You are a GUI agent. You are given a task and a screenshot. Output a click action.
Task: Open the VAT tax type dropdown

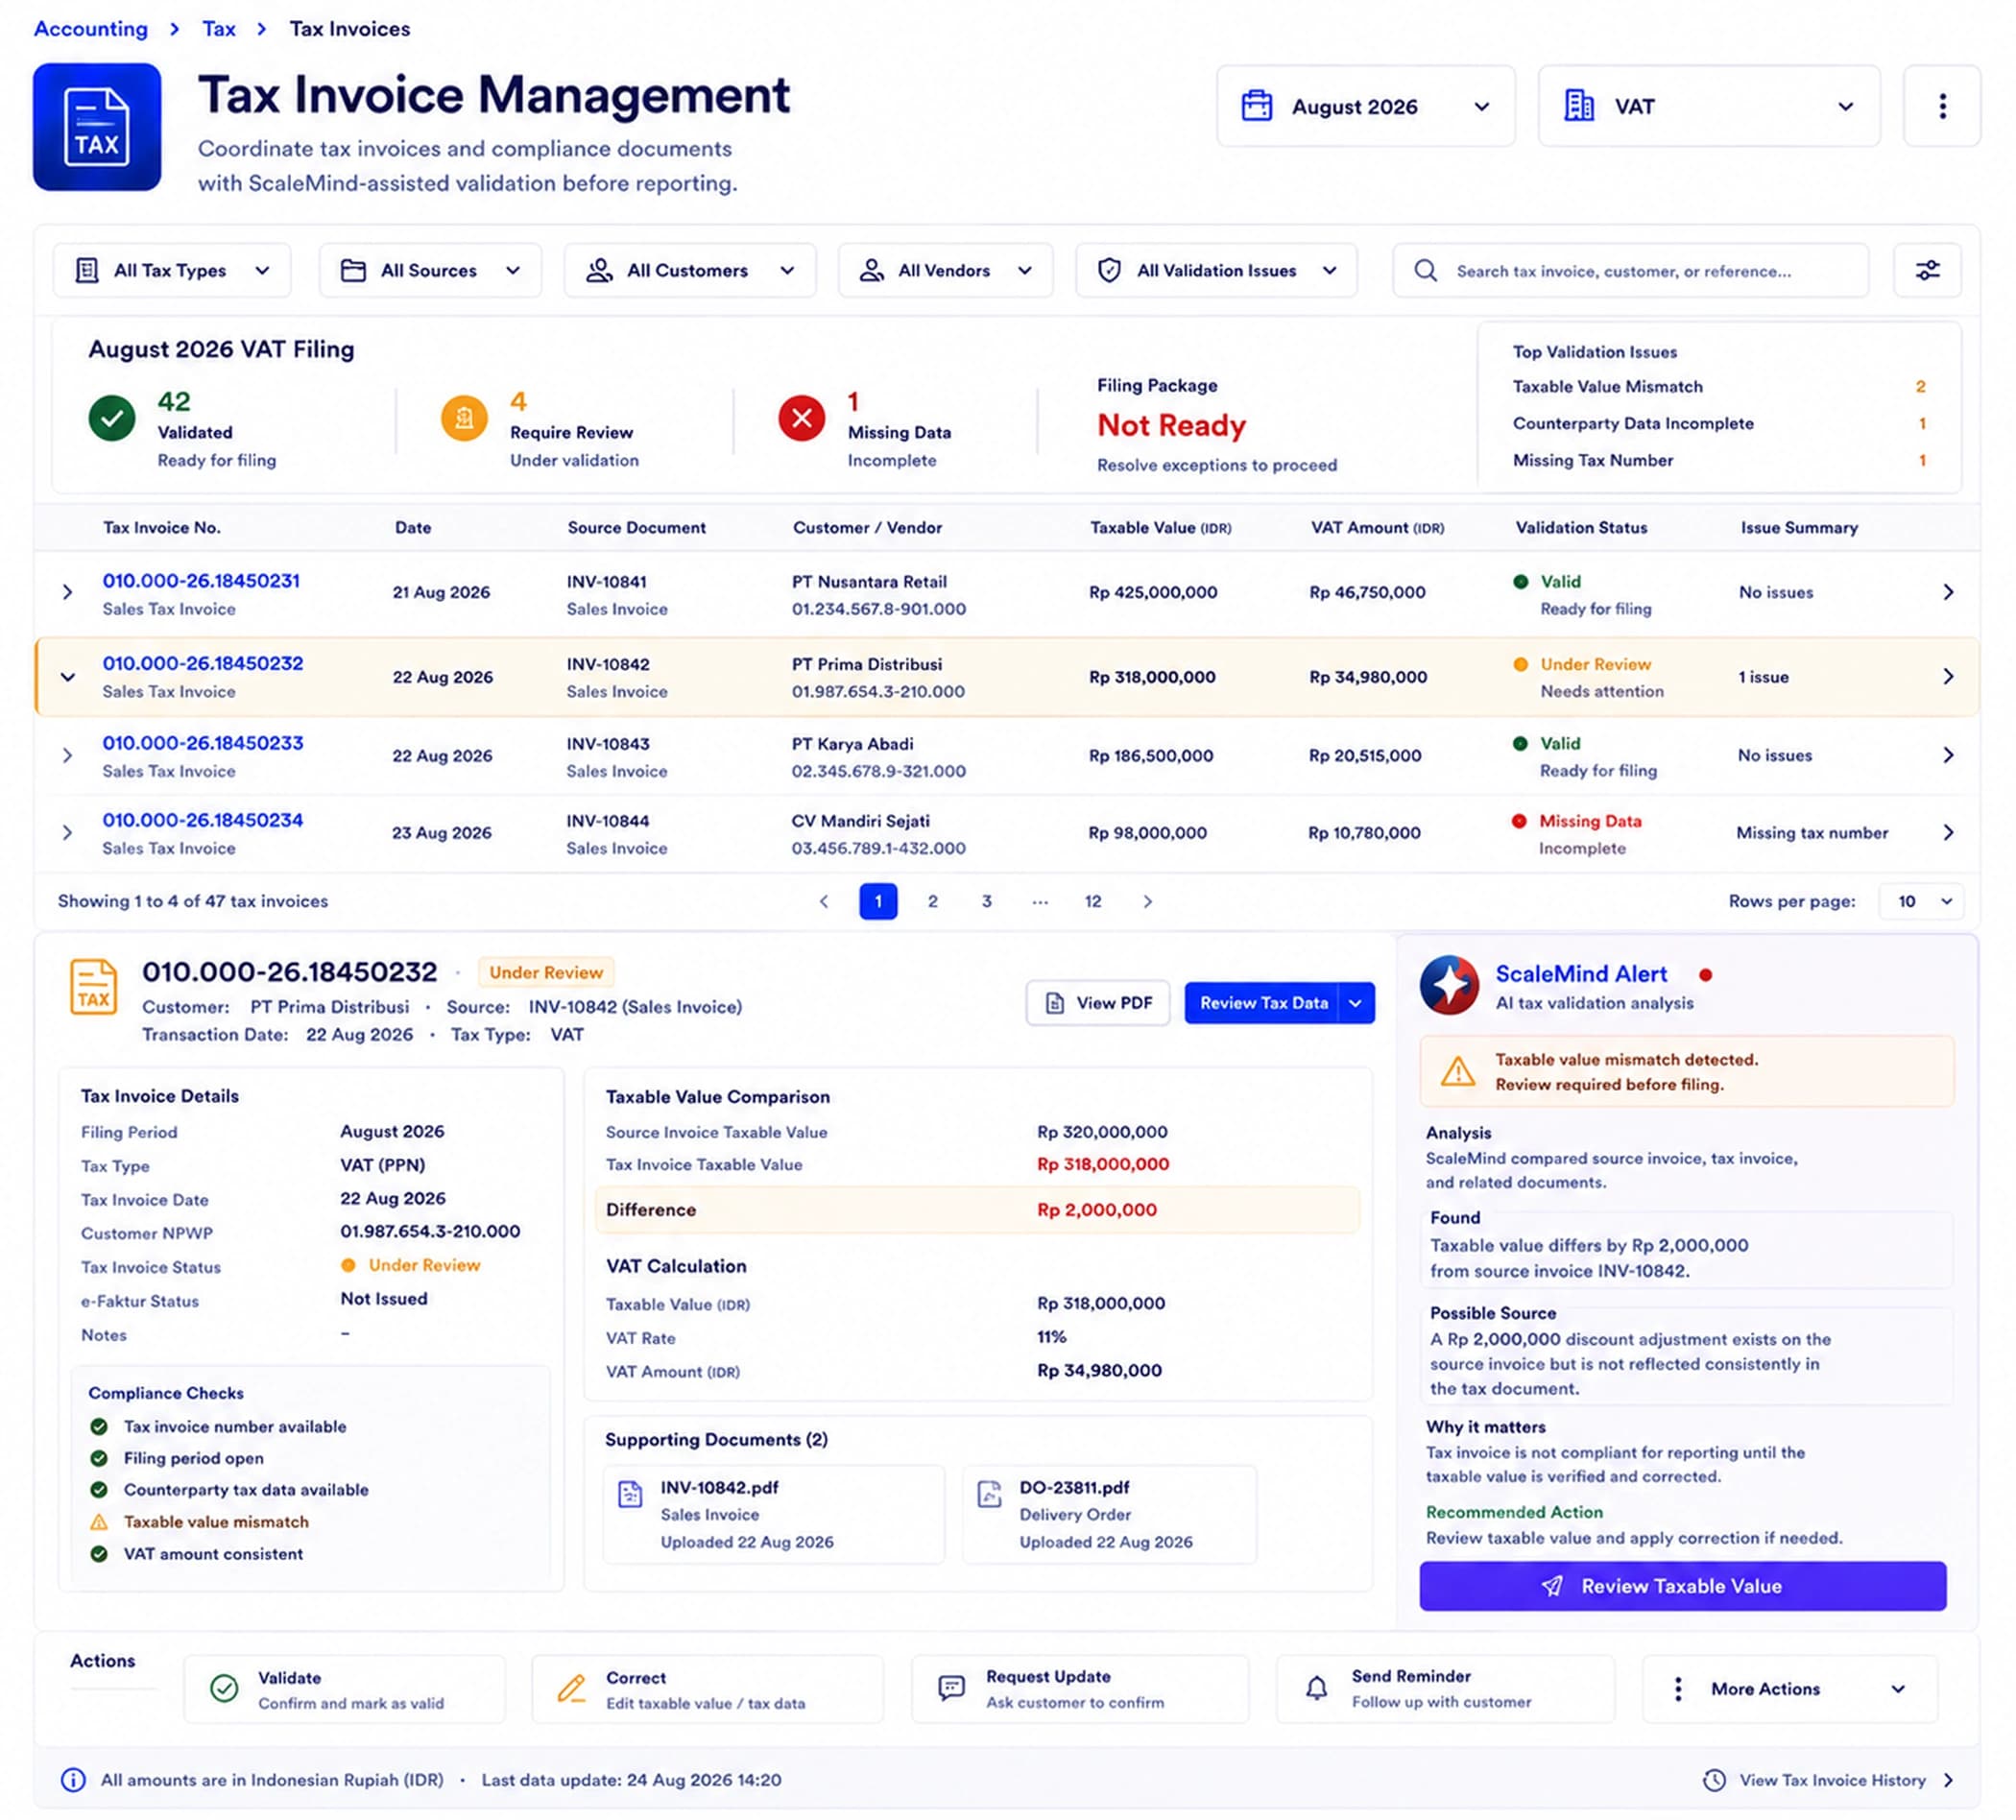pos(1708,106)
